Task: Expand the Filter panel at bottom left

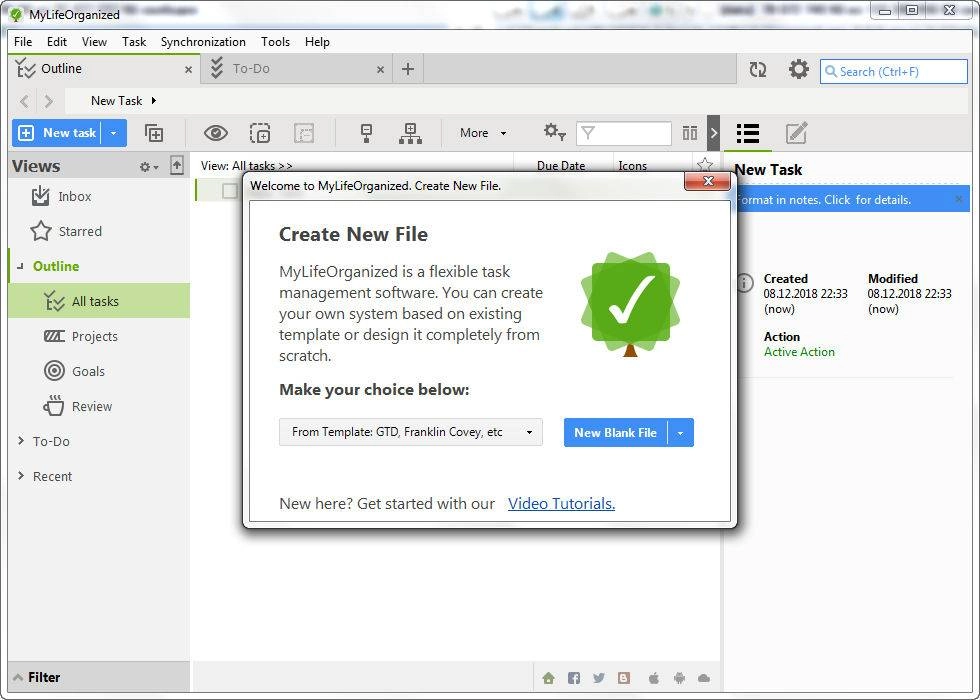Action: (x=99, y=677)
